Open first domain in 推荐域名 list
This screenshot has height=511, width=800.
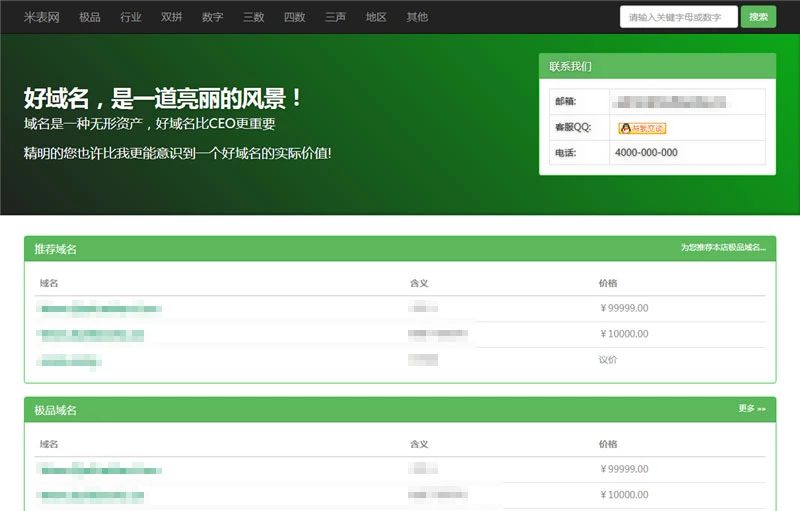[100, 309]
